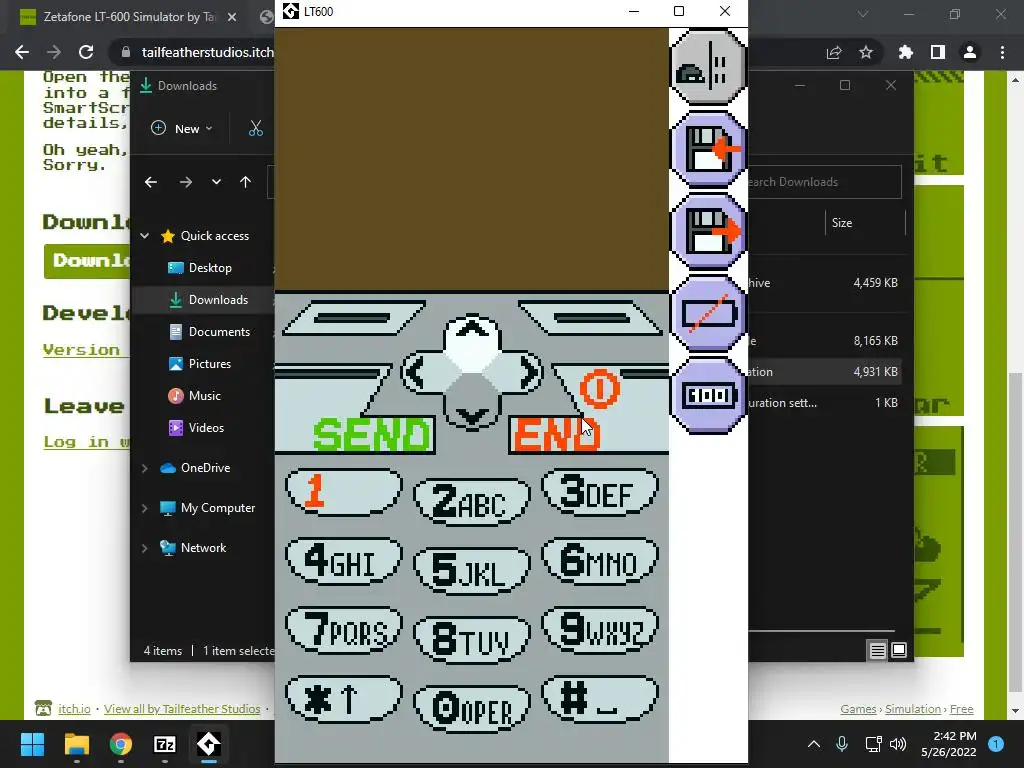The image size is (1024, 768).
Task: Click the phone antenna signal icon in LT600
Action: coord(709,67)
